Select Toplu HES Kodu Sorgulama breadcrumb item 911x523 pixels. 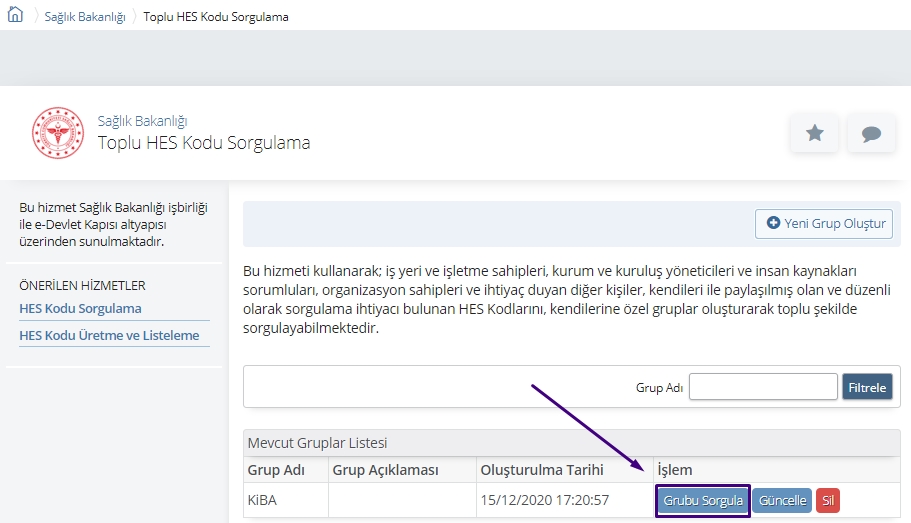(216, 17)
